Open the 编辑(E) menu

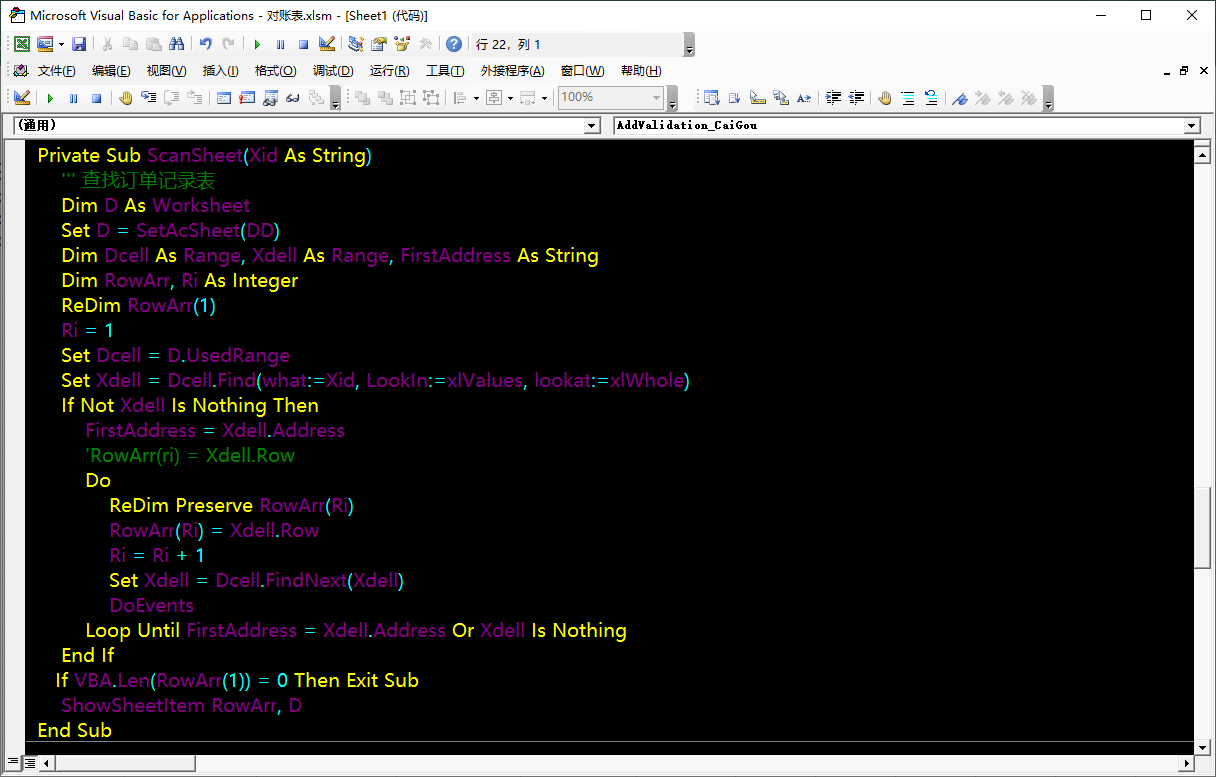pos(111,71)
